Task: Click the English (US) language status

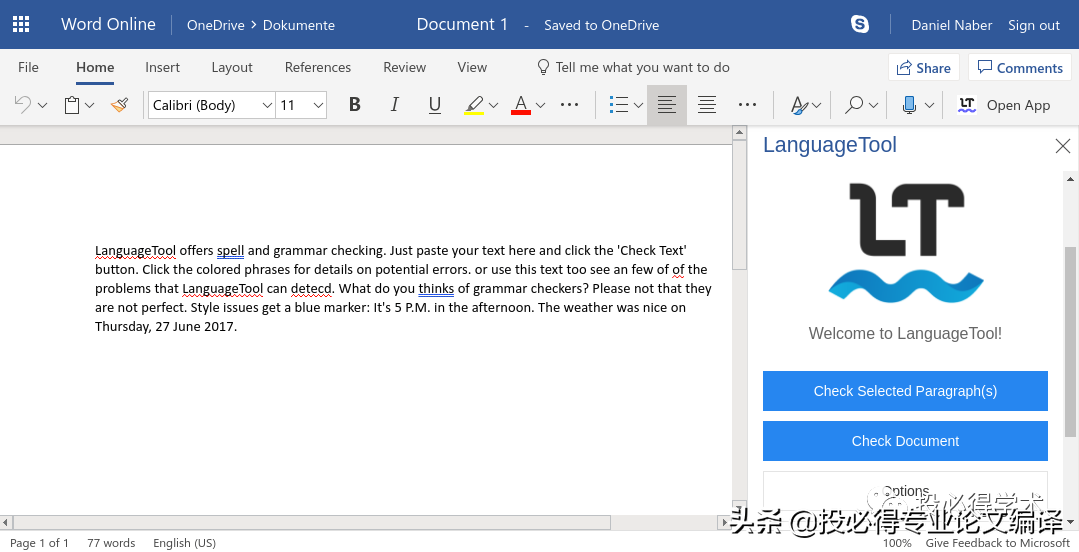Action: point(184,543)
